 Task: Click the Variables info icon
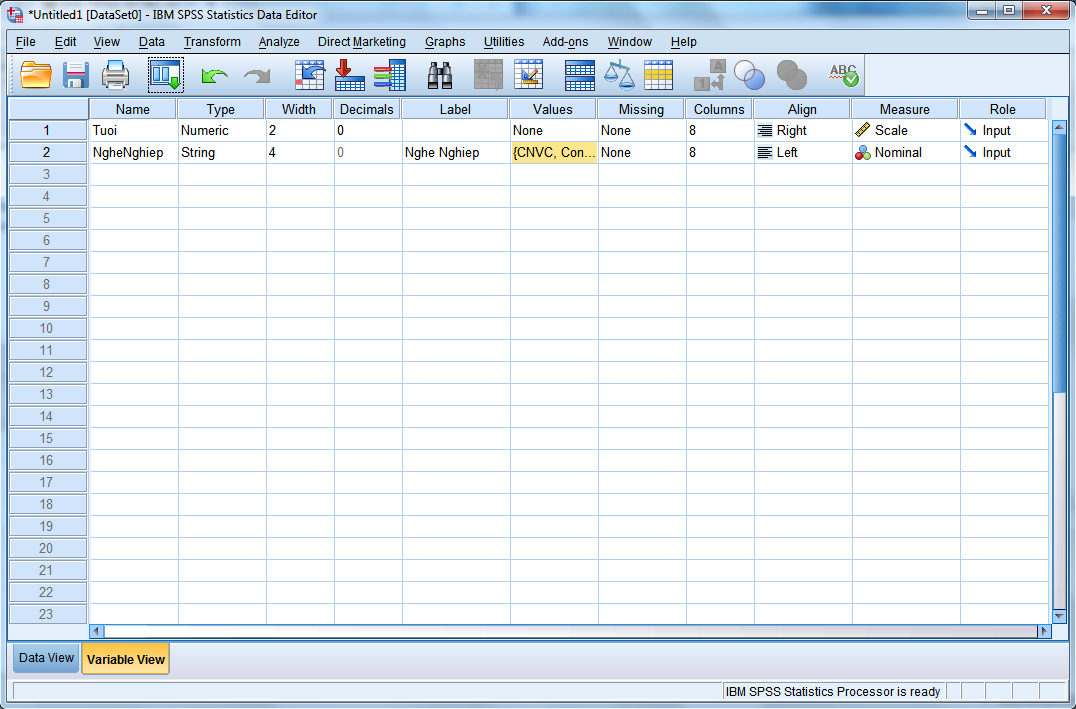pos(390,75)
